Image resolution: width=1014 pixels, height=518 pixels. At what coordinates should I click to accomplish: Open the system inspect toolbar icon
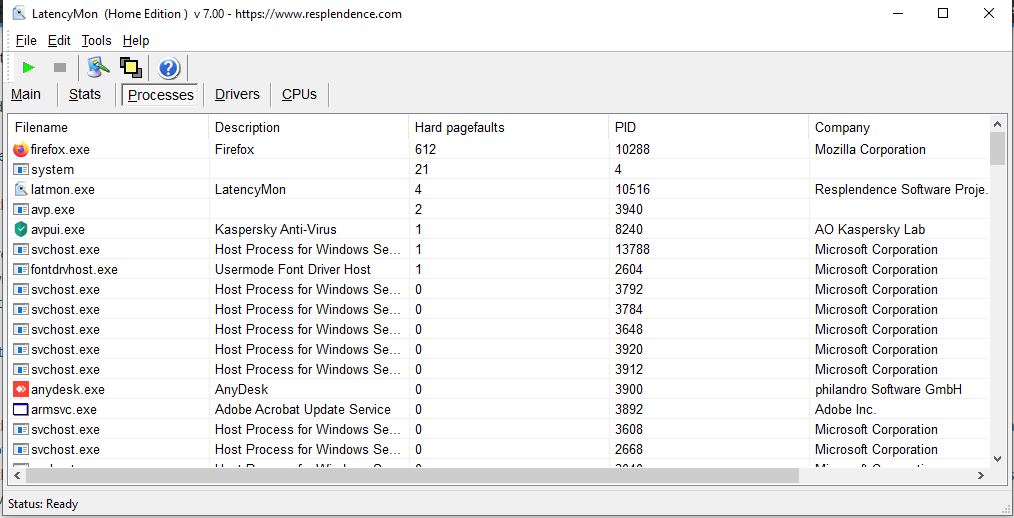tap(98, 67)
